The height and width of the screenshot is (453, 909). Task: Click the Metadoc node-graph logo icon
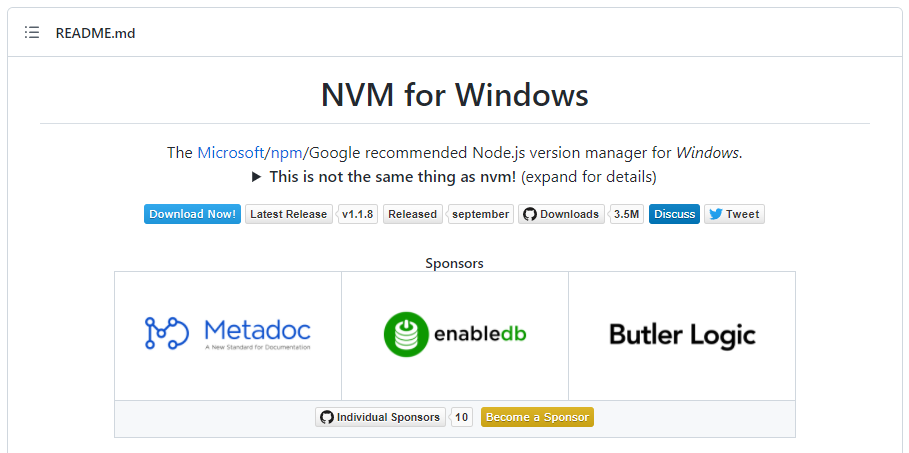click(167, 333)
